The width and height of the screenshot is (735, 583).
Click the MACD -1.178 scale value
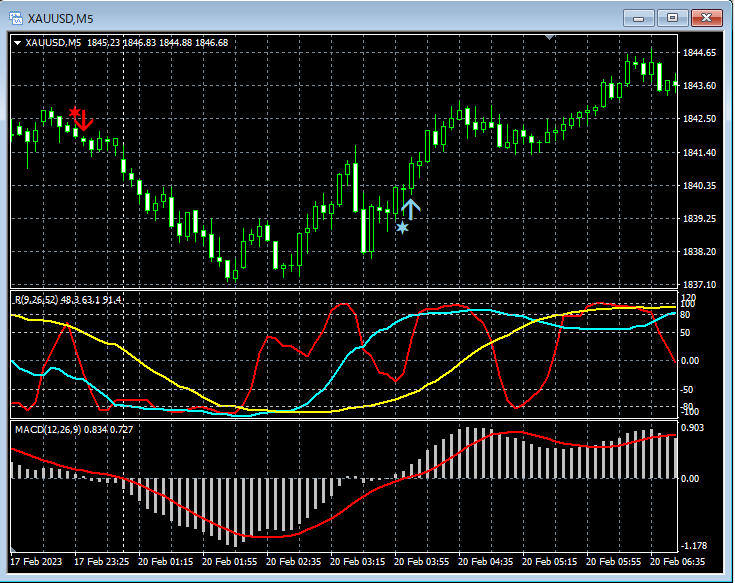click(x=694, y=546)
